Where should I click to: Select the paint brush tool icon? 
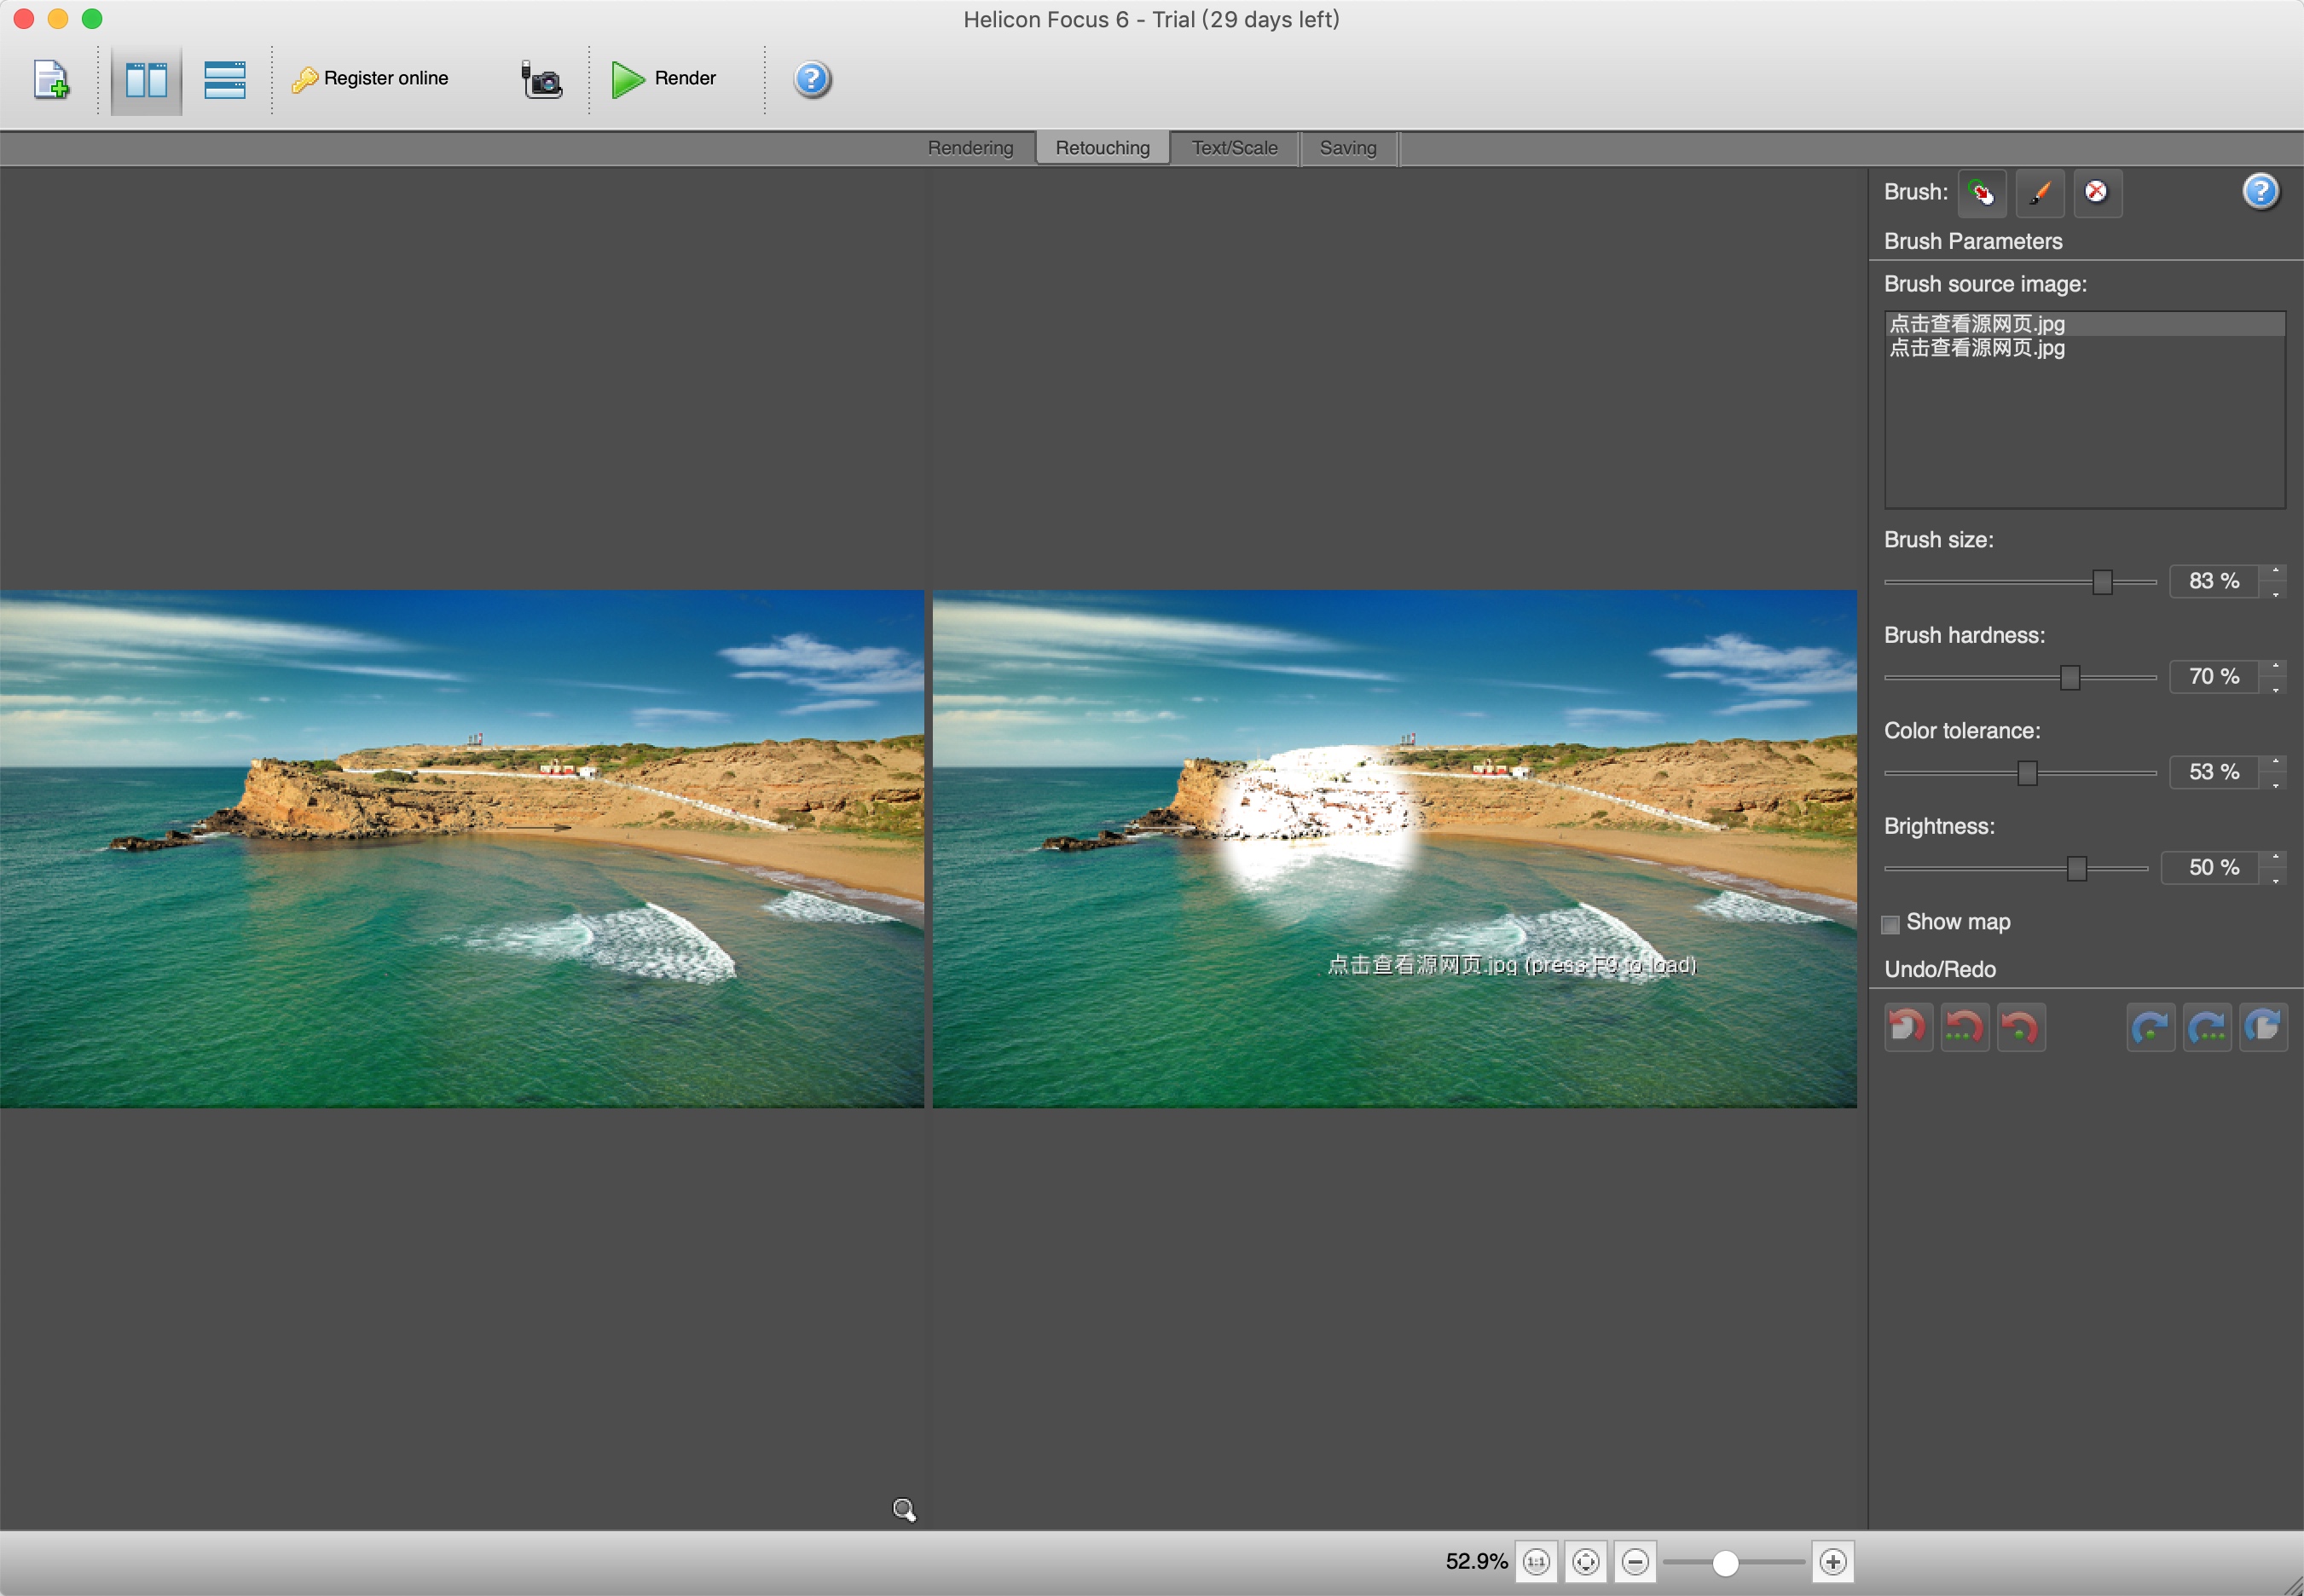pos(2039,192)
